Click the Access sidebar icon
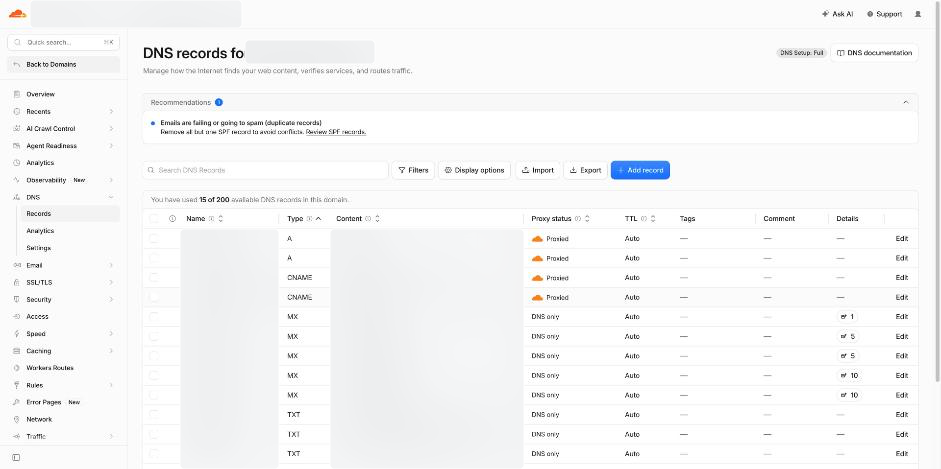This screenshot has width=941, height=469. pos(17,317)
